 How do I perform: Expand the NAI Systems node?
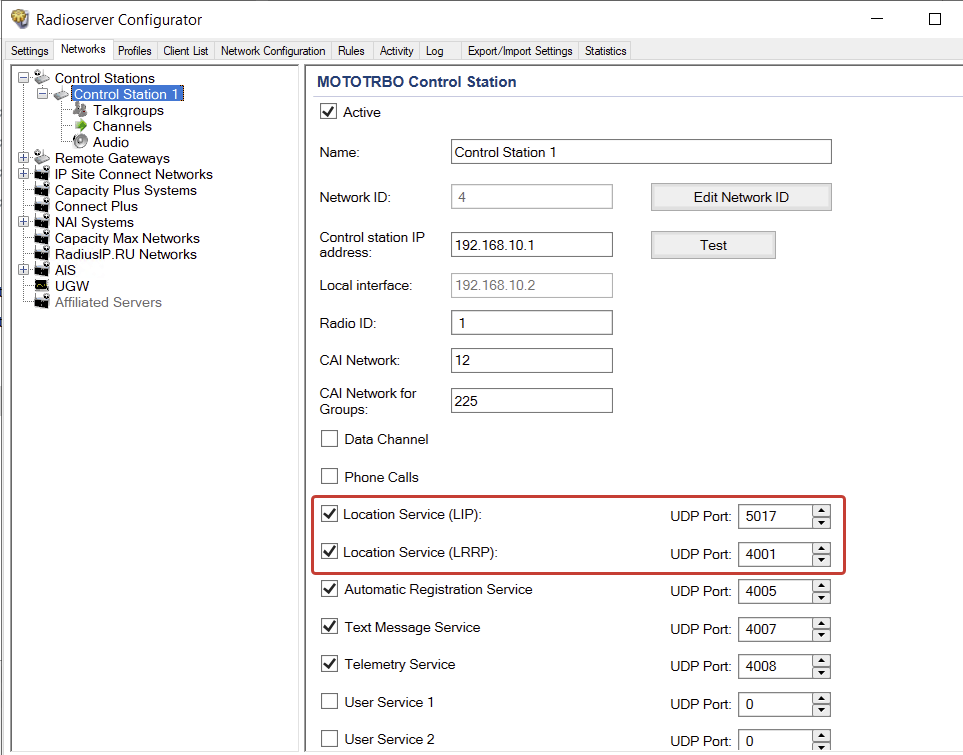click(23, 222)
